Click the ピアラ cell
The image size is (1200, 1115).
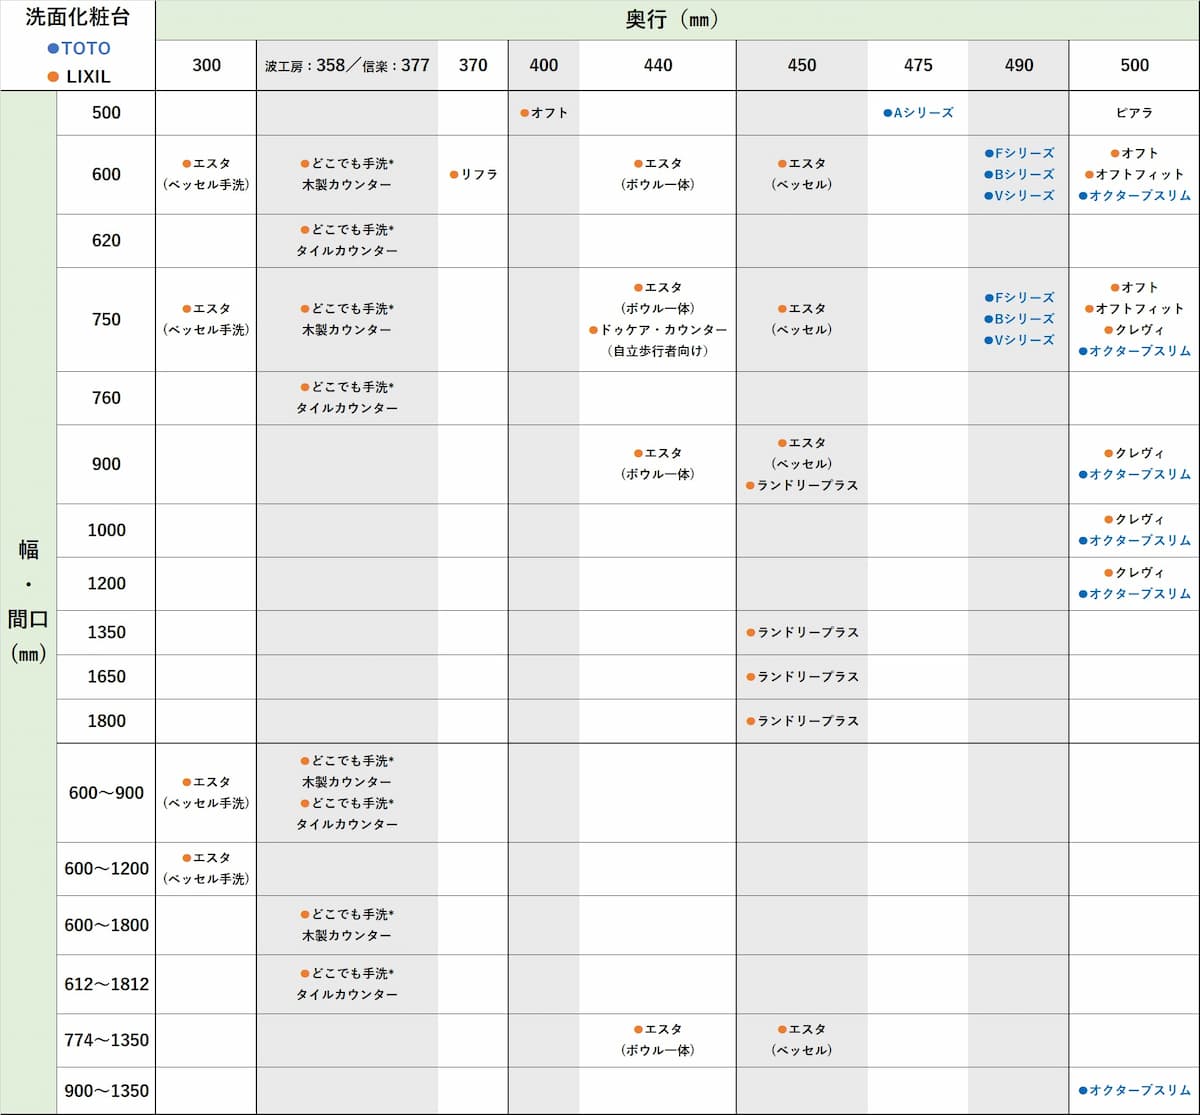coord(1134,113)
